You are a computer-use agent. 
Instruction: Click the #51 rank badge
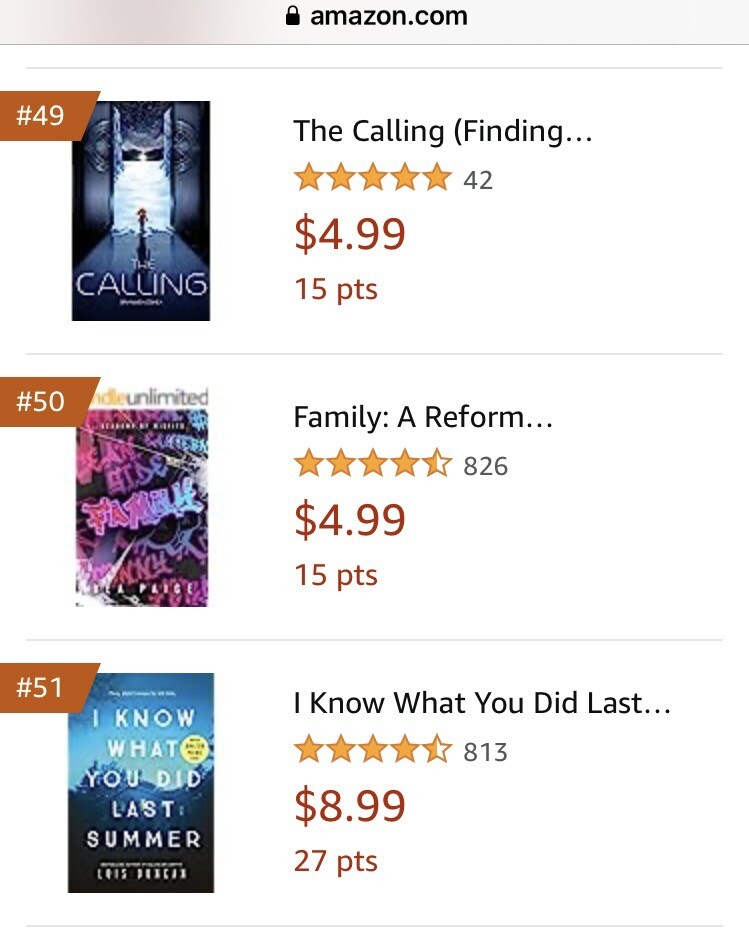point(42,688)
